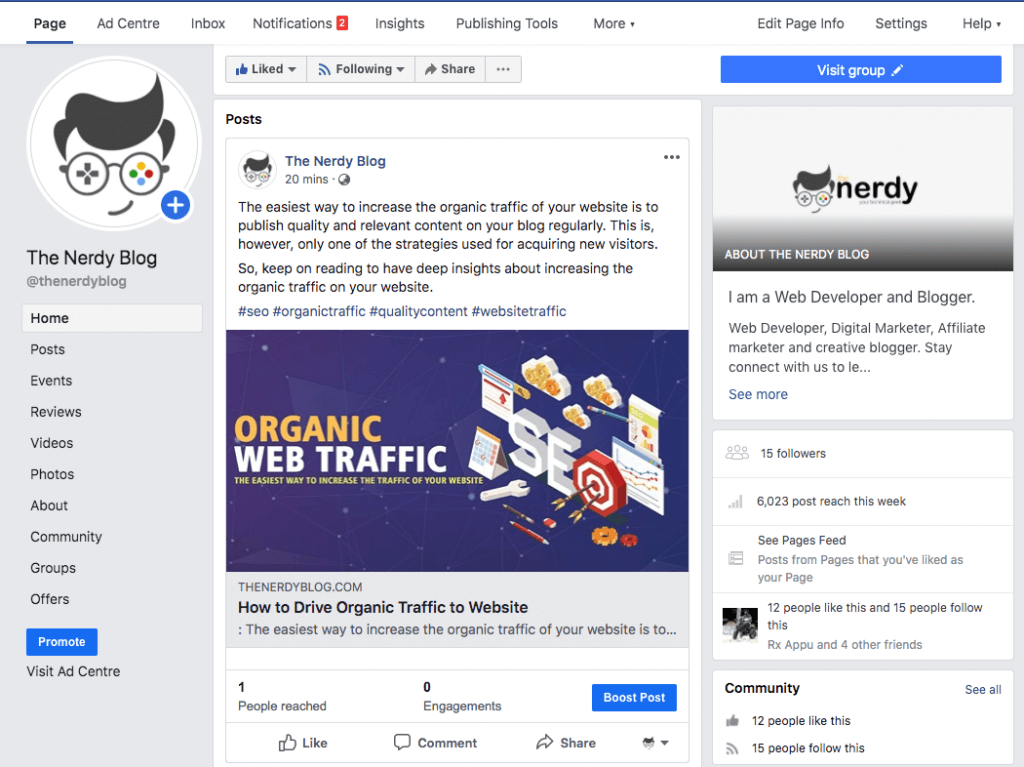This screenshot has height=767, width=1024.
Task: Open the Inbox tab
Action: (208, 24)
